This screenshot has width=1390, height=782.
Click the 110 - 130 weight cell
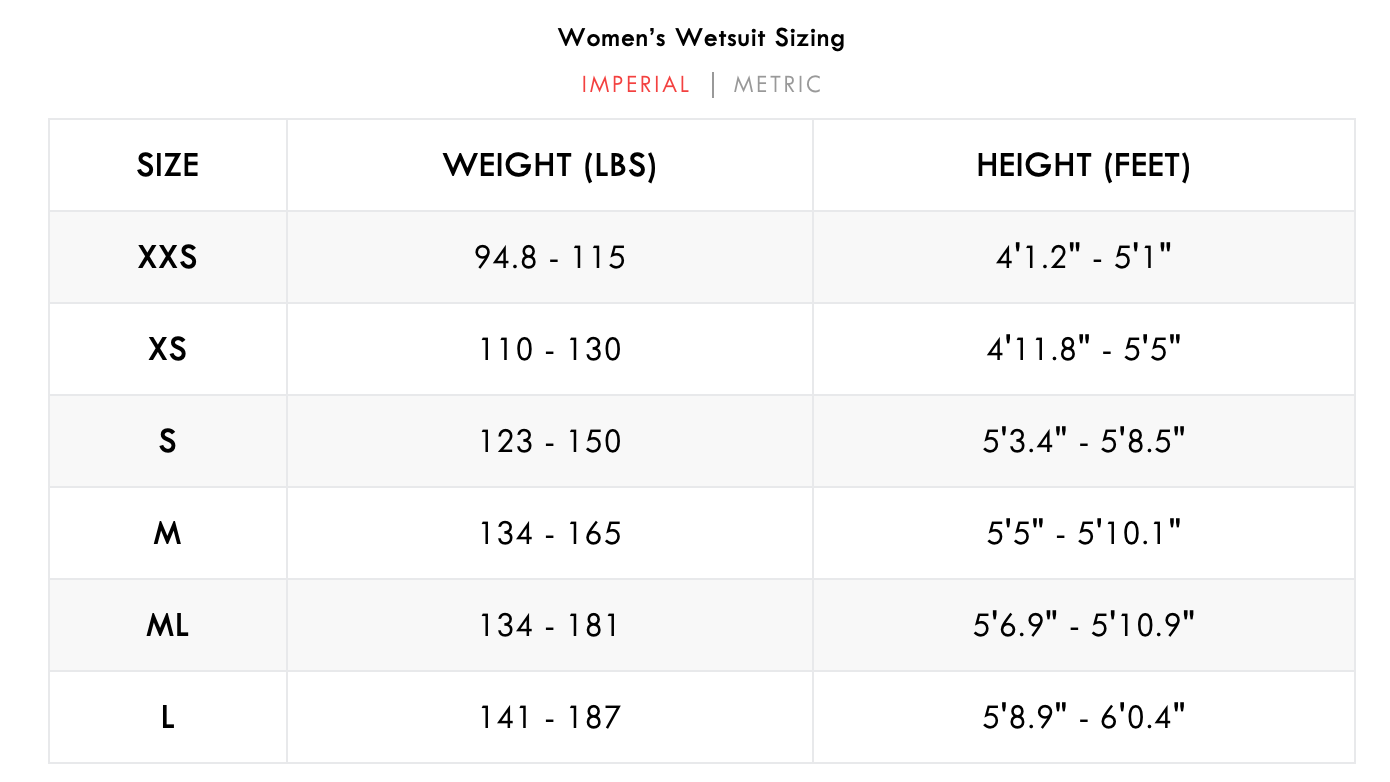coord(550,349)
